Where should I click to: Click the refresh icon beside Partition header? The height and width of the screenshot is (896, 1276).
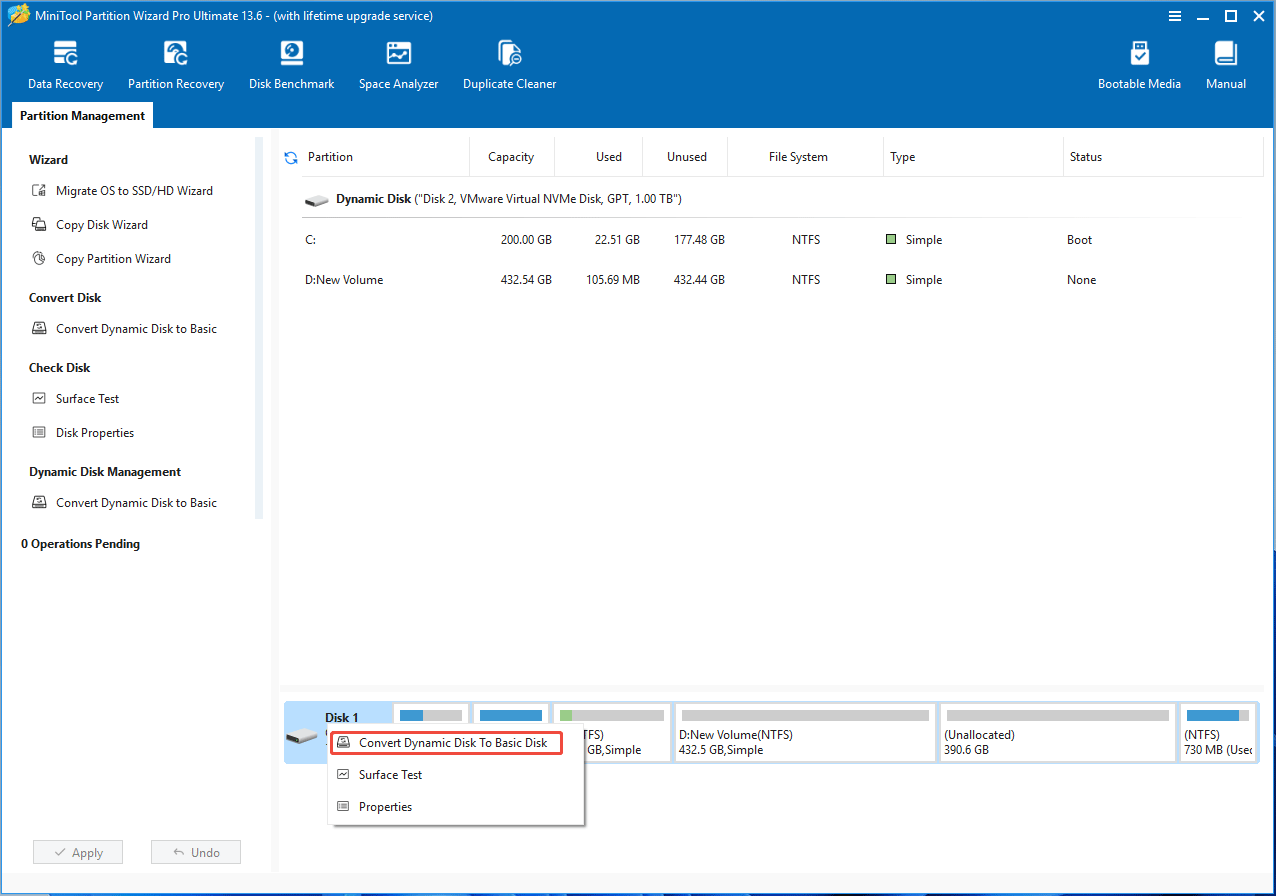[291, 158]
